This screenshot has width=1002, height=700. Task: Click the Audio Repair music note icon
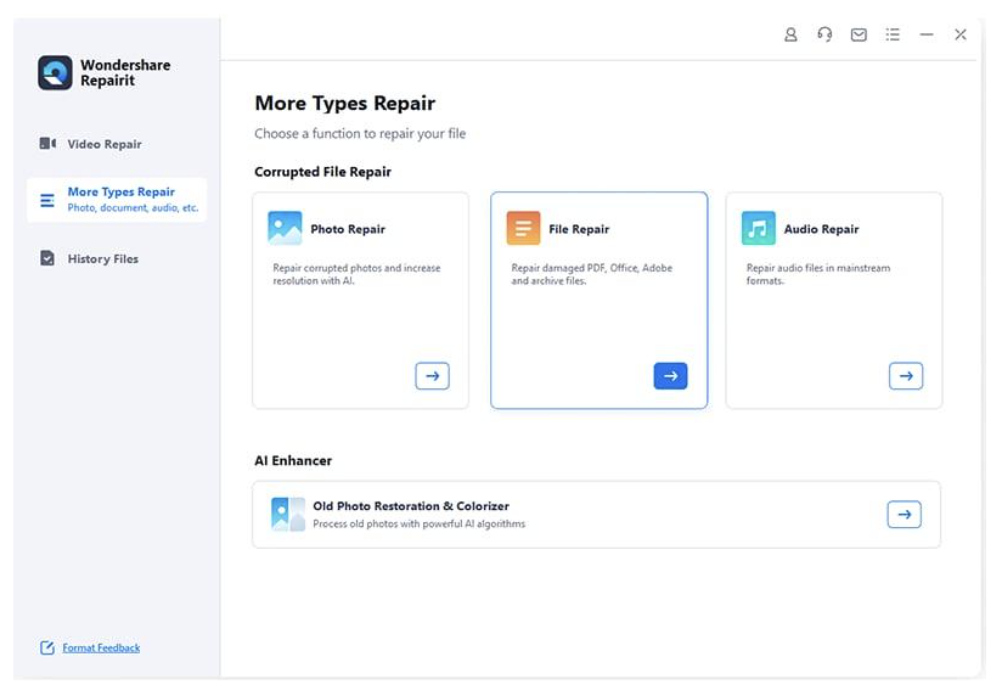[x=759, y=228]
